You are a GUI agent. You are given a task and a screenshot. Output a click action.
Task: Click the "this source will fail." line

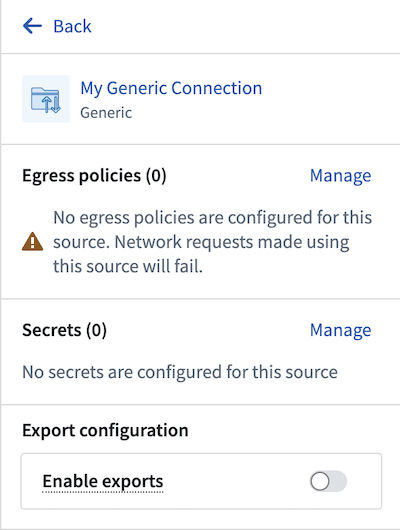click(x=128, y=266)
